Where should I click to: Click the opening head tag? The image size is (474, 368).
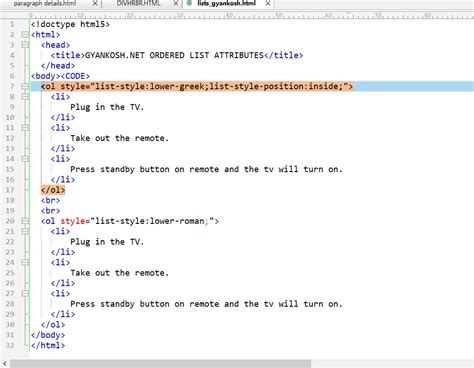click(x=55, y=45)
